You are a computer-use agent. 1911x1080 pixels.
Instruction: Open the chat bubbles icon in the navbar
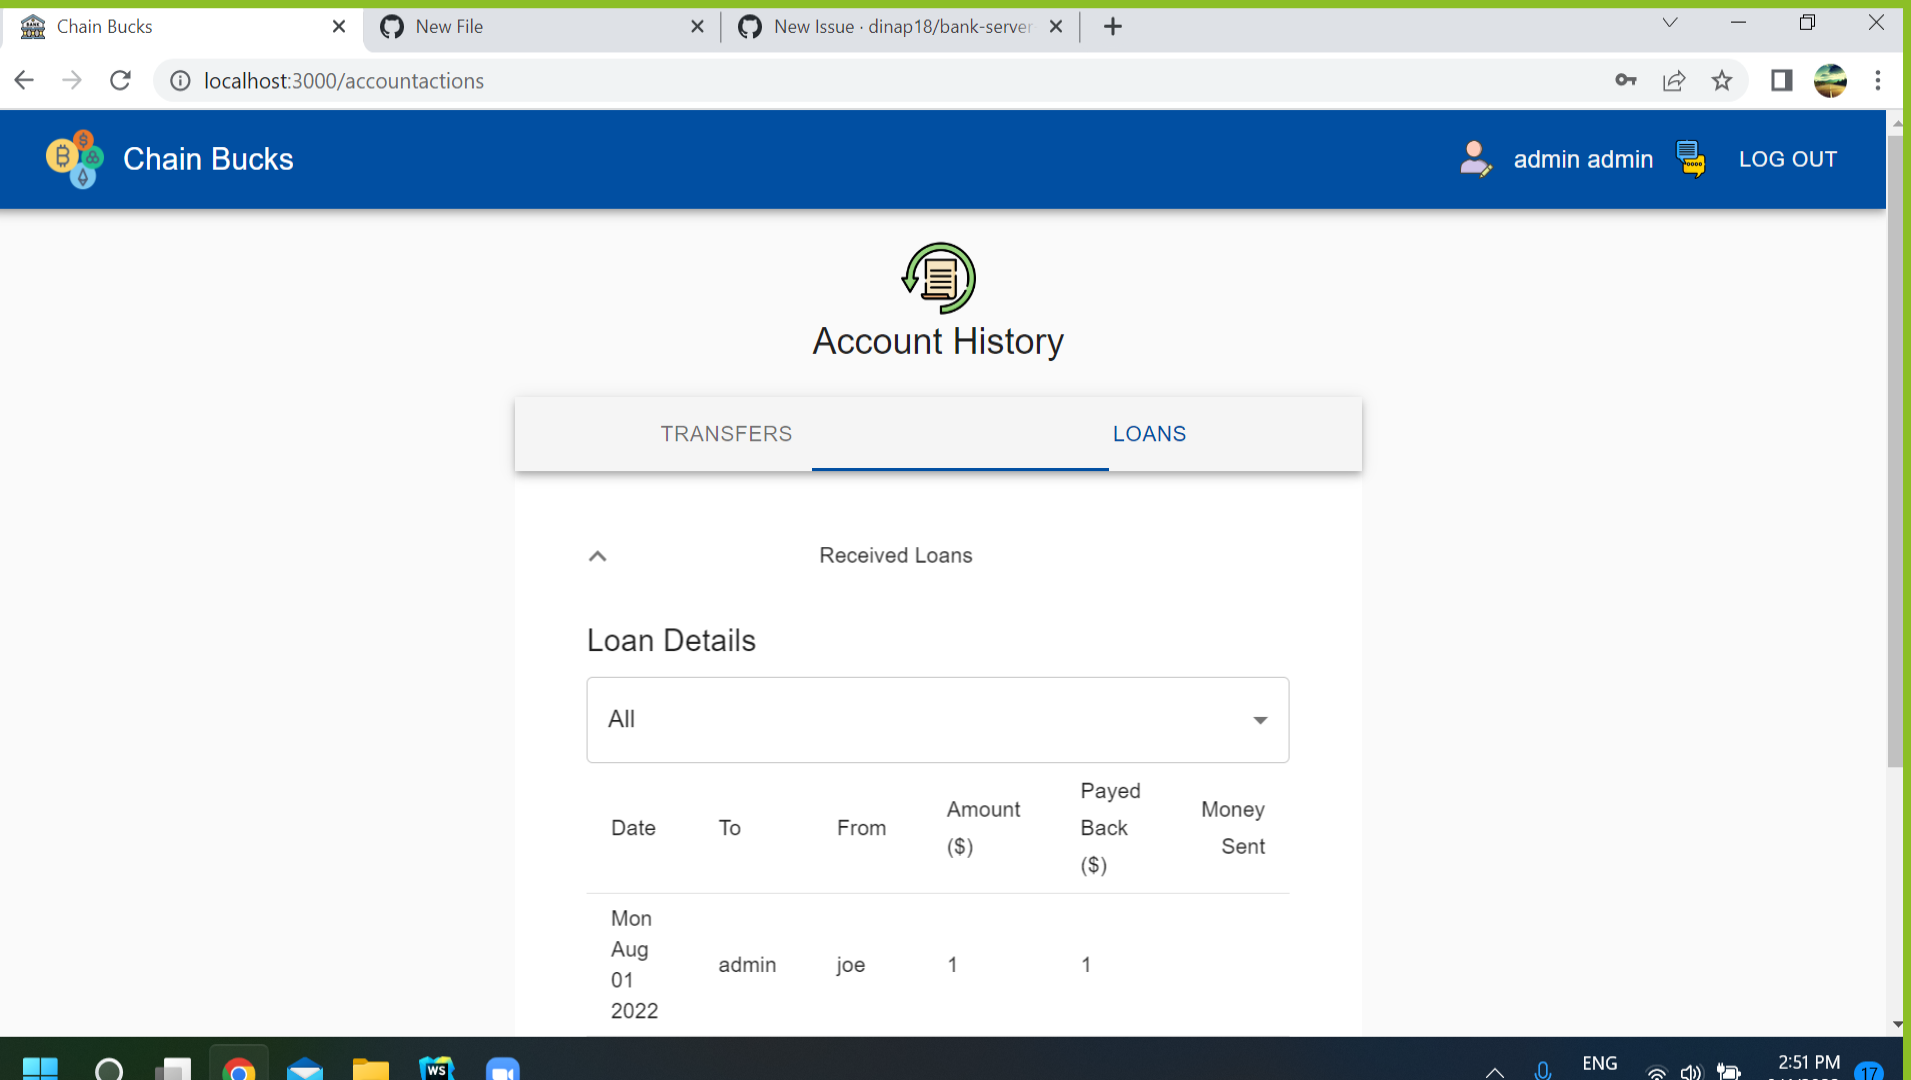[x=1691, y=158]
